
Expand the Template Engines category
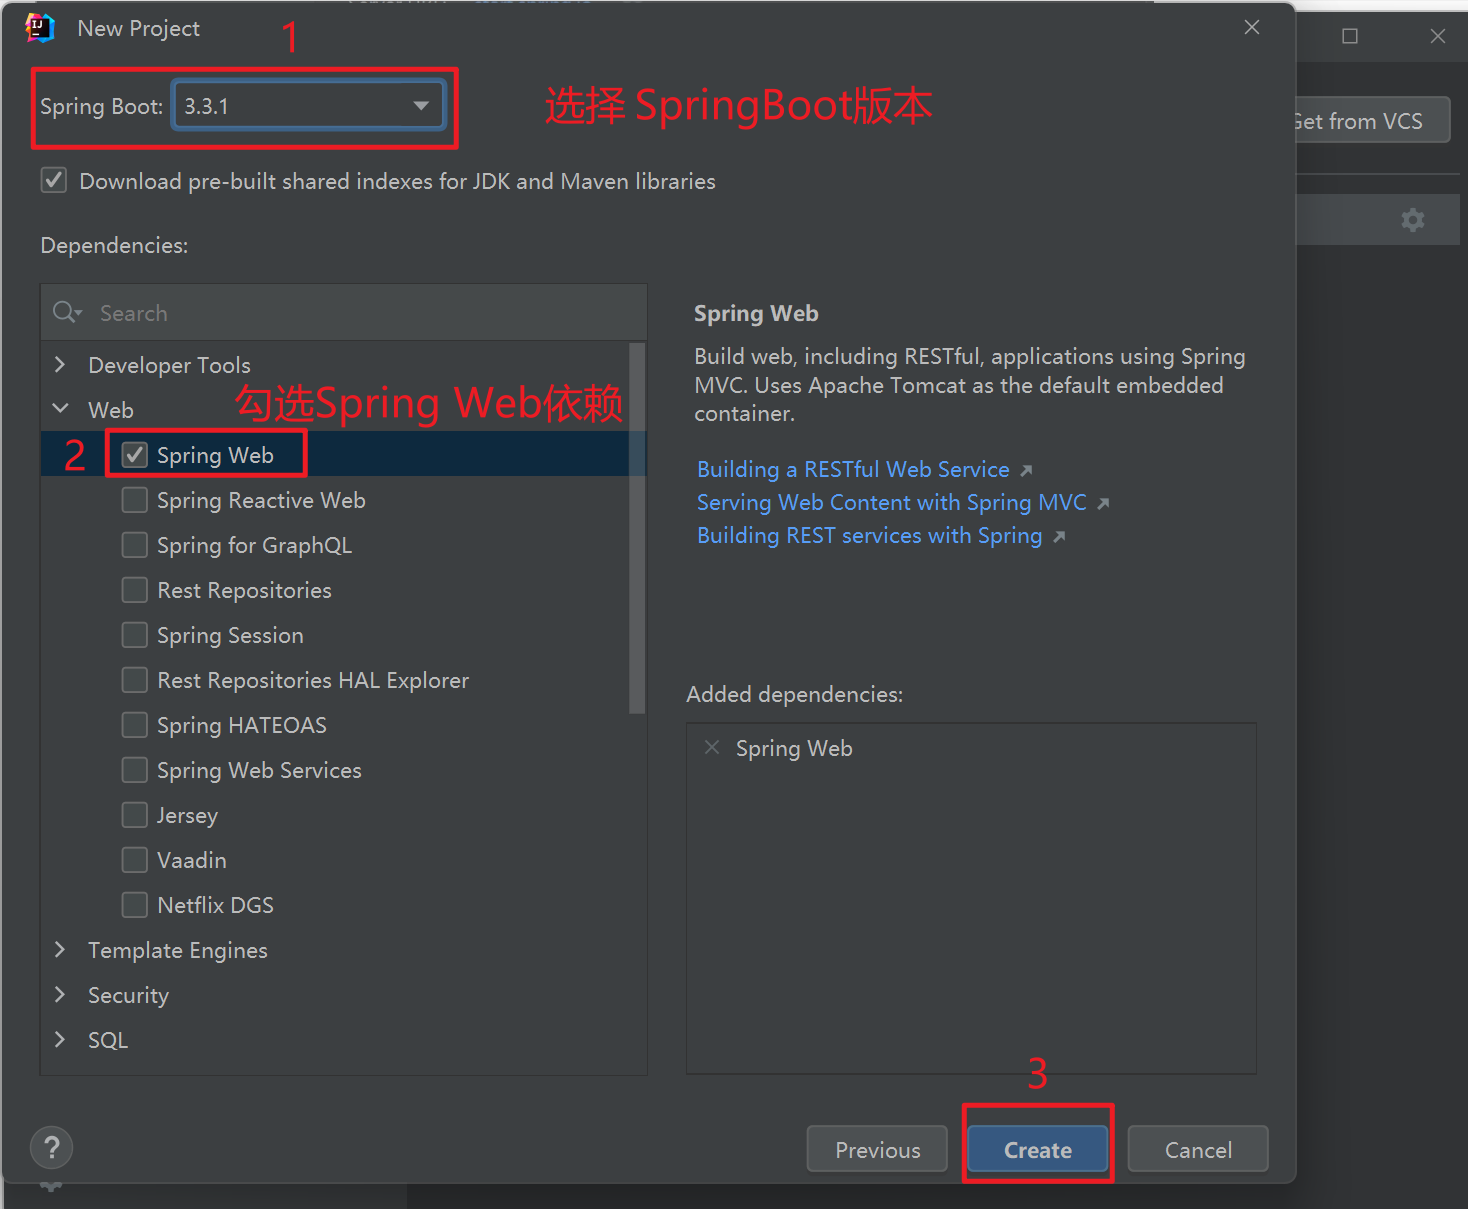pos(60,949)
